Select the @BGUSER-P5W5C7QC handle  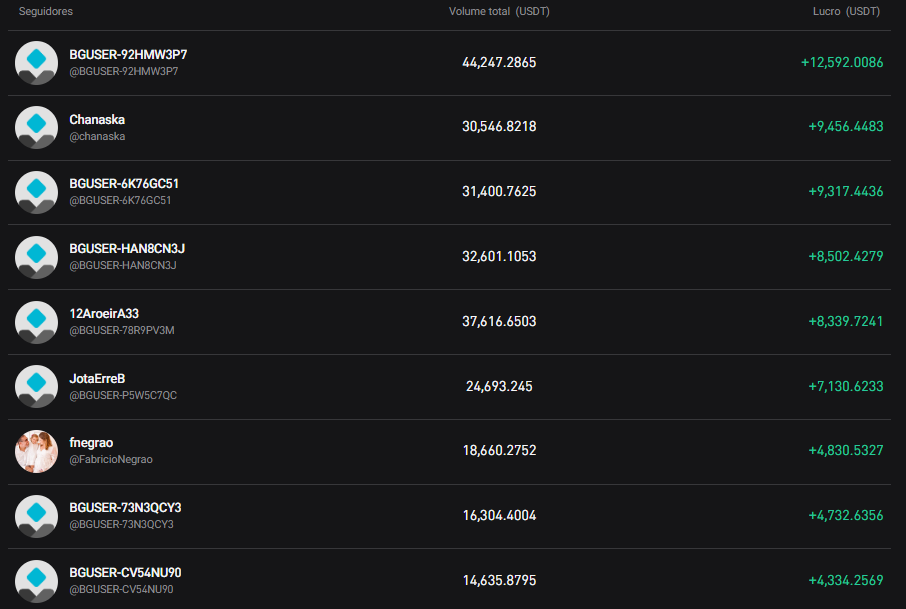[x=123, y=395]
